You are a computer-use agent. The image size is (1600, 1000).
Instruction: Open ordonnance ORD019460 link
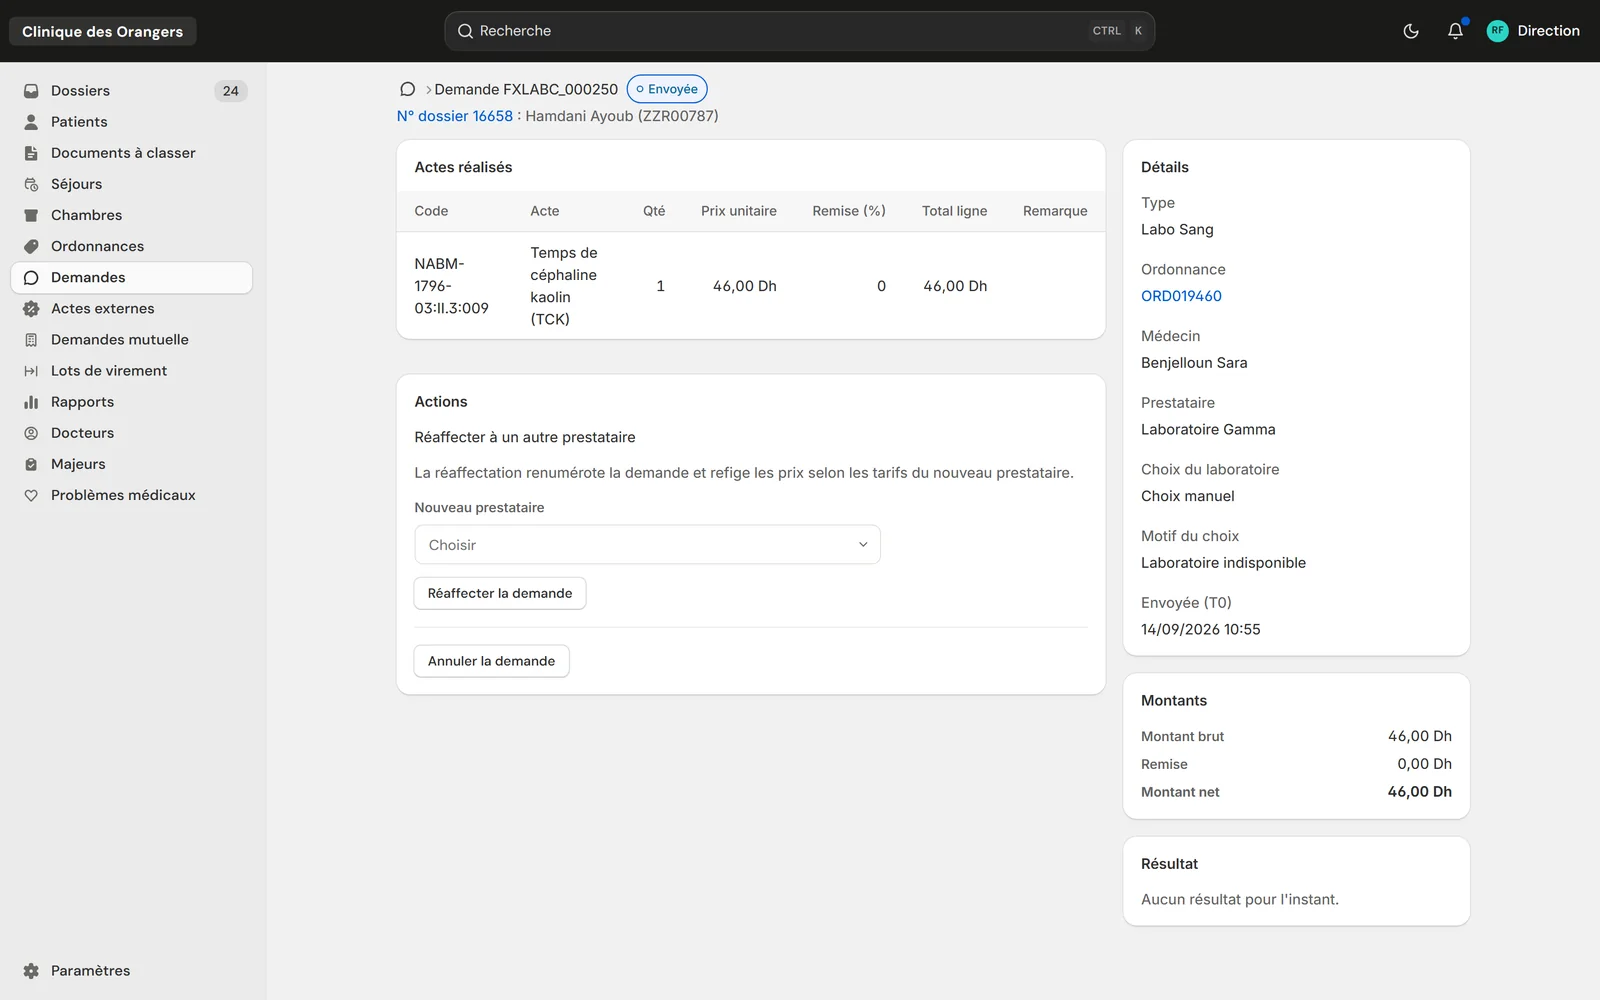pos(1181,296)
